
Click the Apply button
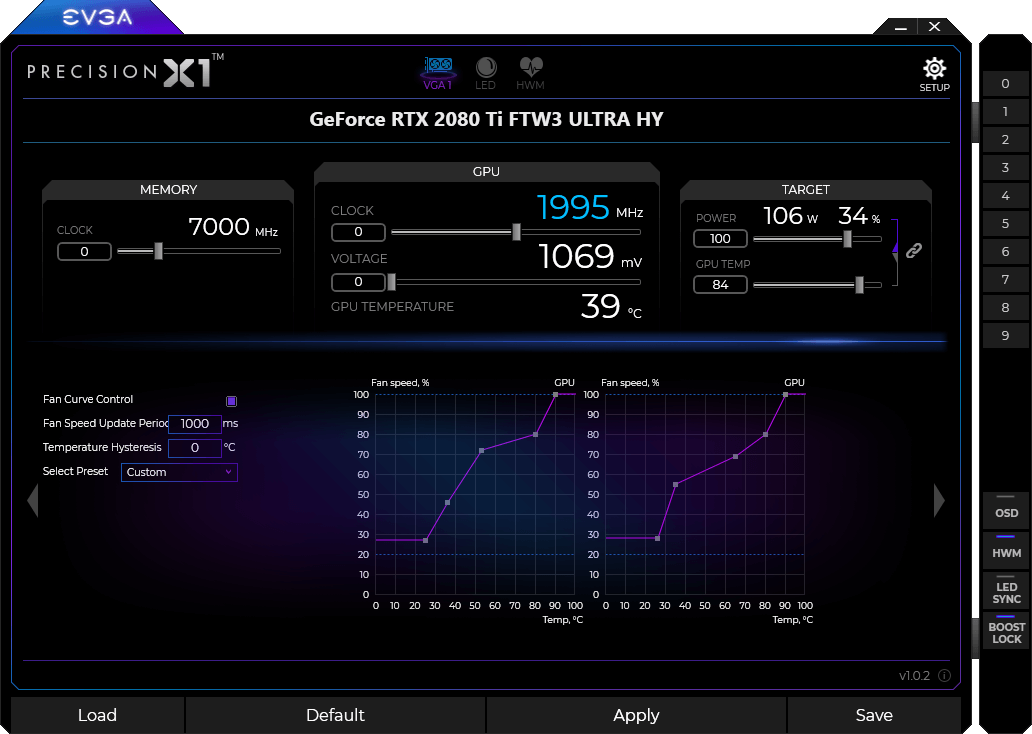pos(636,715)
